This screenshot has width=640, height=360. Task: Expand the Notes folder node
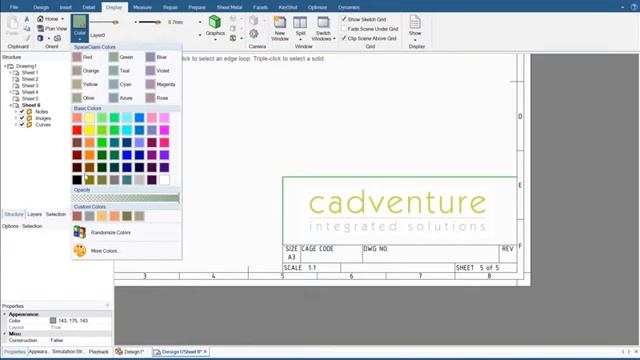16,111
